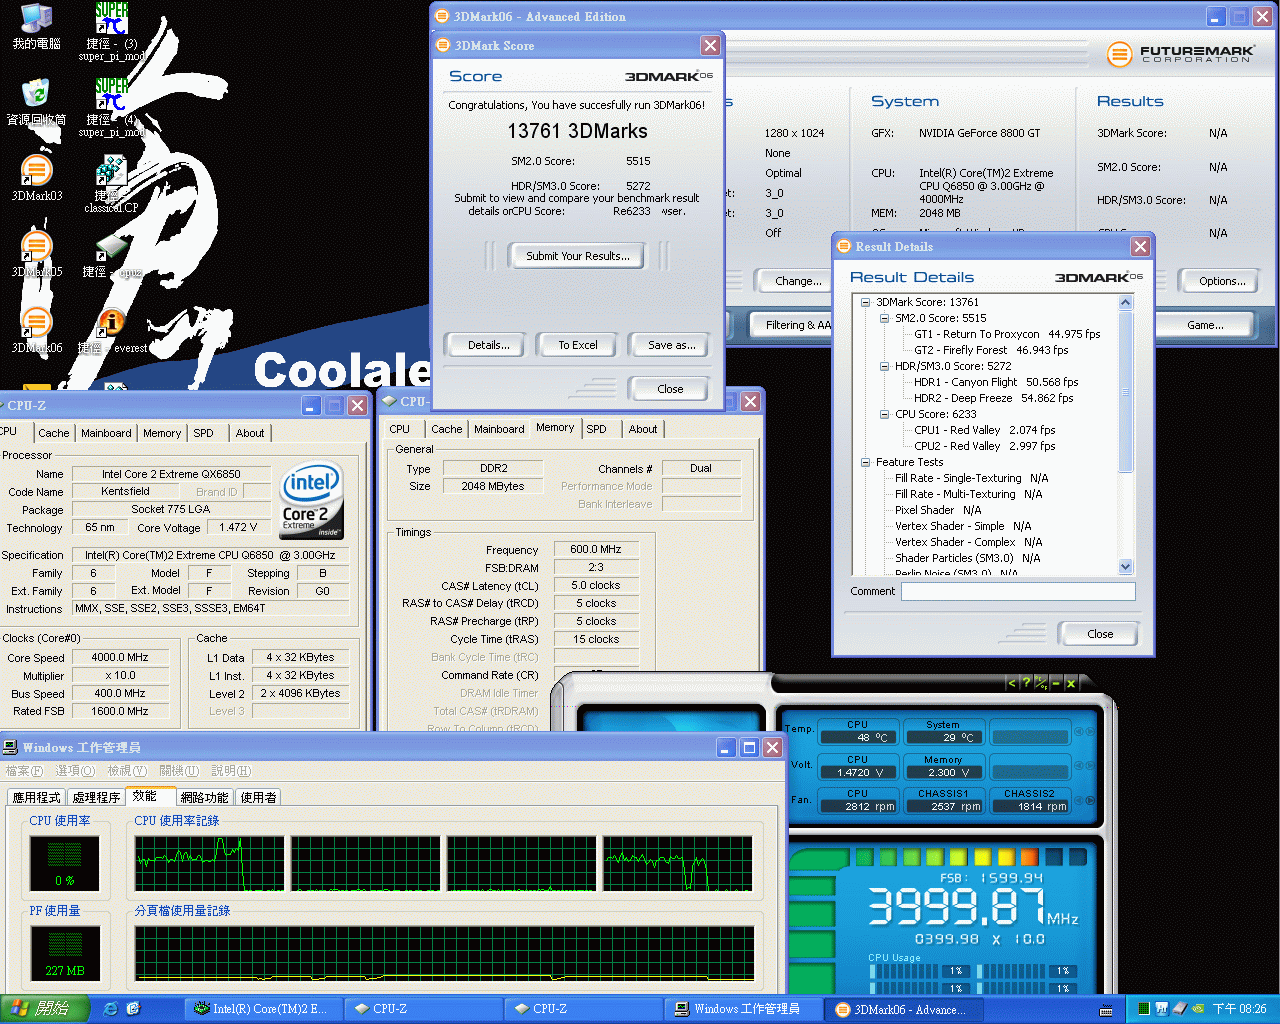Switch to Mainboard tab in left CPU-Z
The width and height of the screenshot is (1280, 1024).
pos(106,433)
